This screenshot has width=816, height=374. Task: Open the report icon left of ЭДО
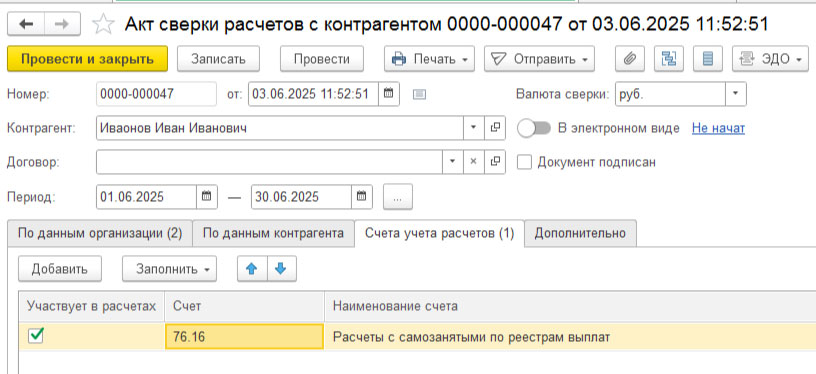pos(708,59)
